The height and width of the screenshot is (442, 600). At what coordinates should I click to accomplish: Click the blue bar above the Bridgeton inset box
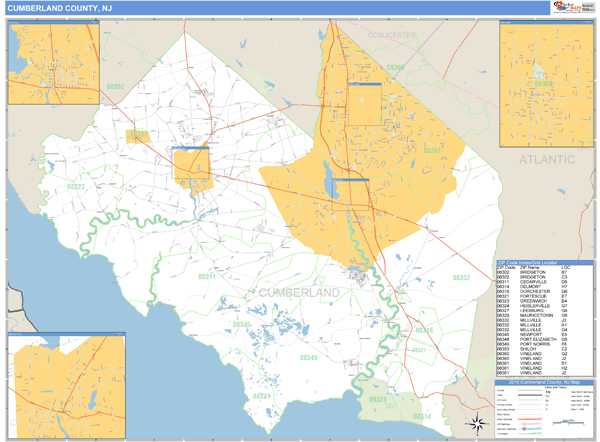coord(191,149)
